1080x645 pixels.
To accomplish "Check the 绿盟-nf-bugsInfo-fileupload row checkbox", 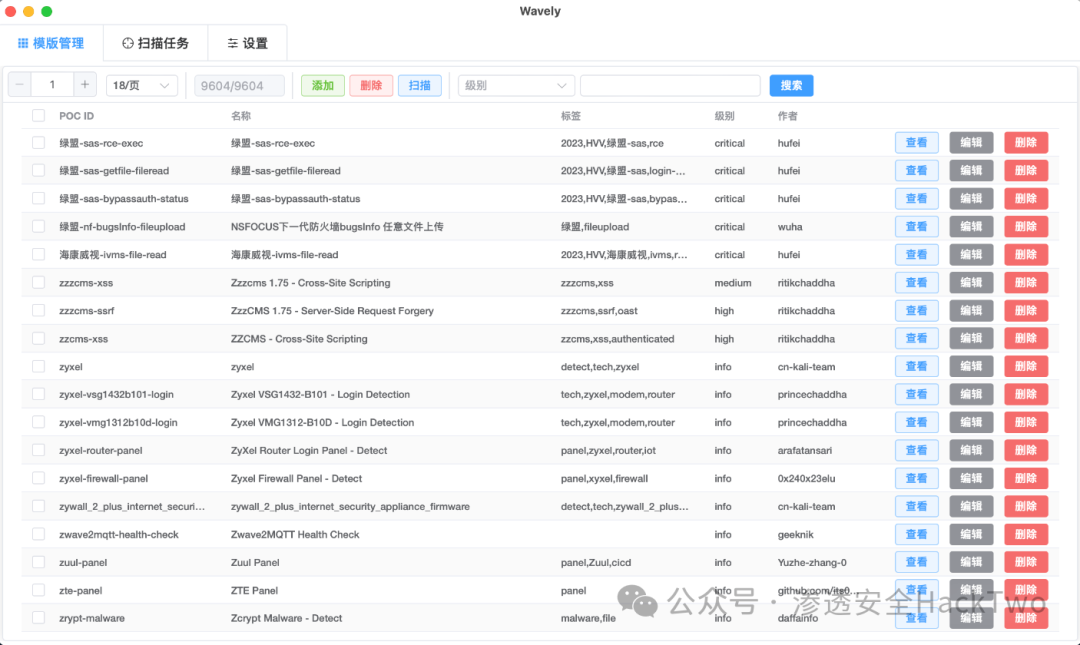I will [x=39, y=226].
